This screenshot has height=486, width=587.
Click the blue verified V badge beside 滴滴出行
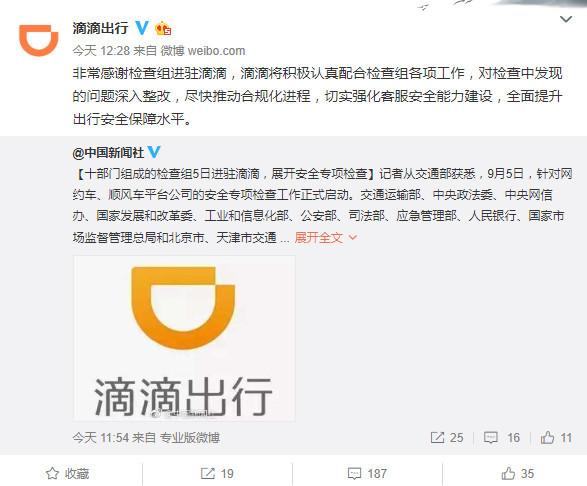pyautogui.click(x=142, y=28)
